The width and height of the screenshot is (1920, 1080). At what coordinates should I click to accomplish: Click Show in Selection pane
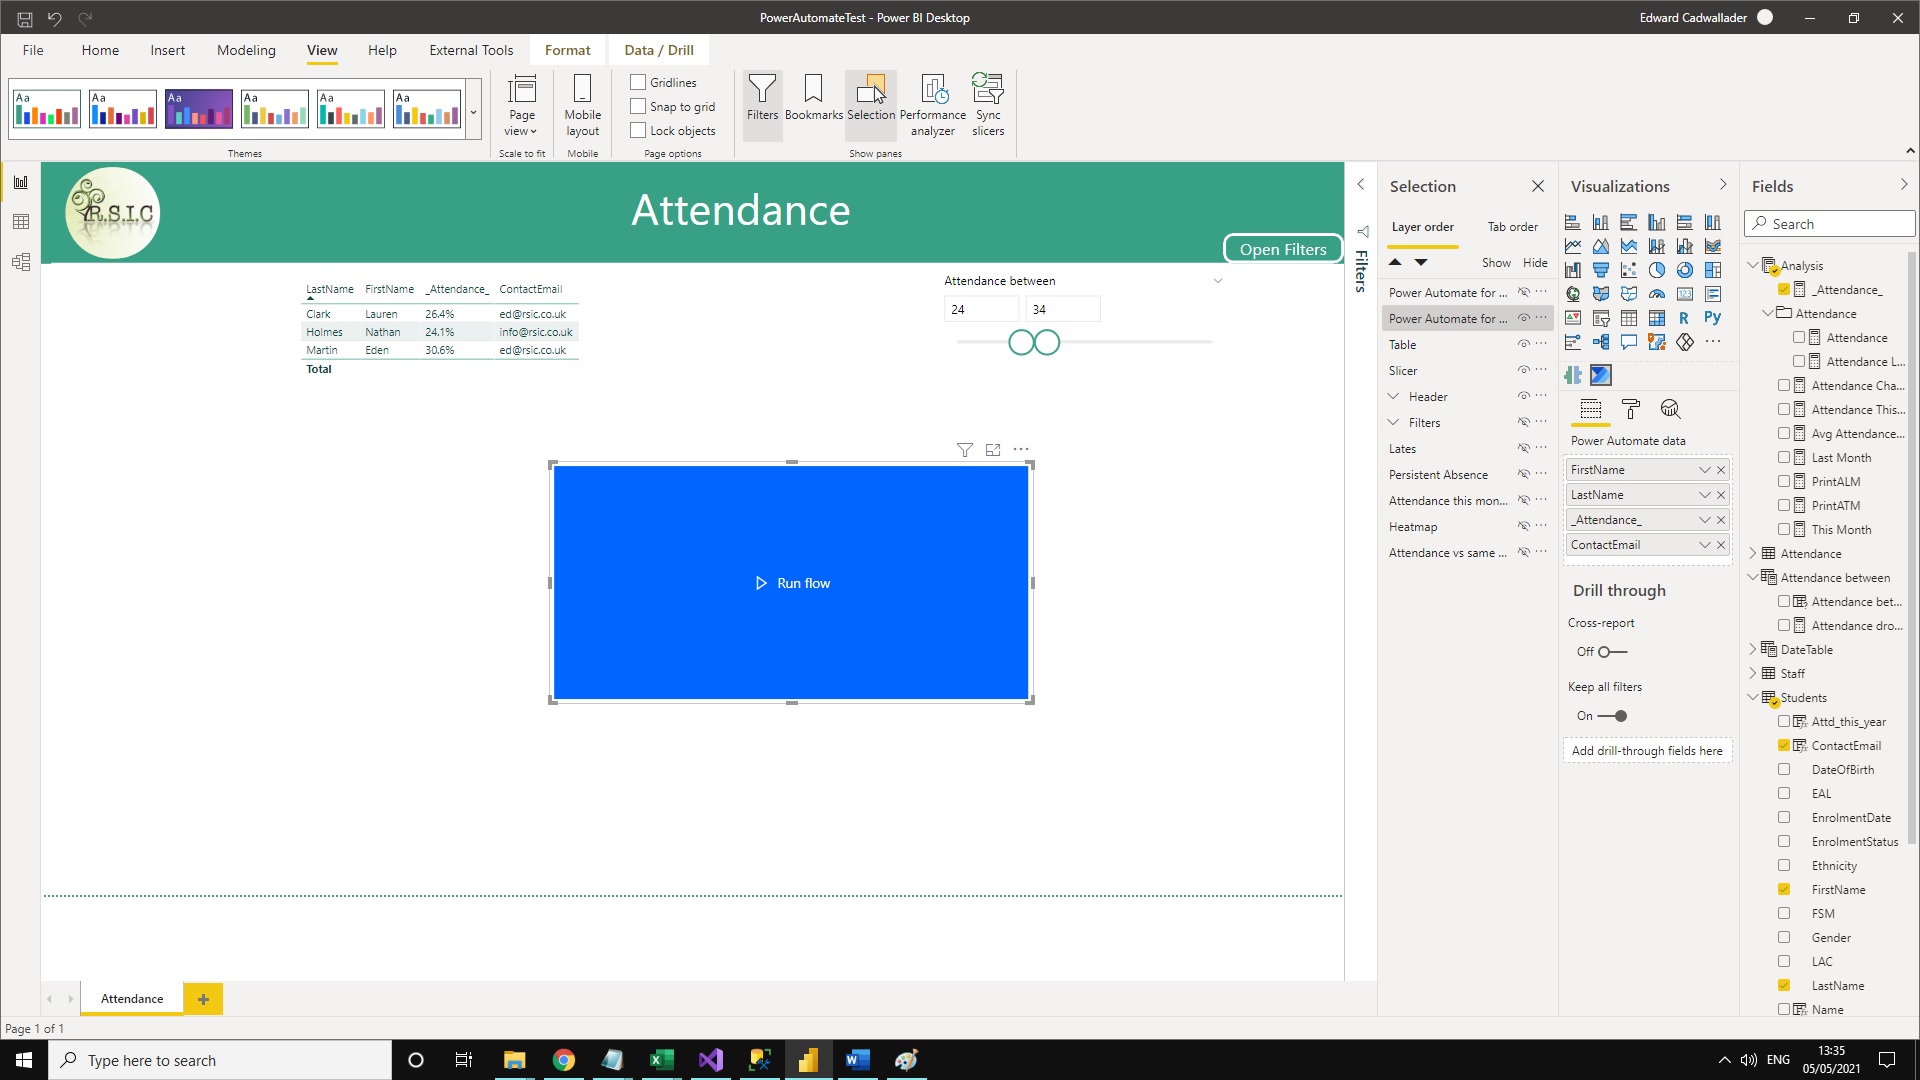pyautogui.click(x=1496, y=263)
